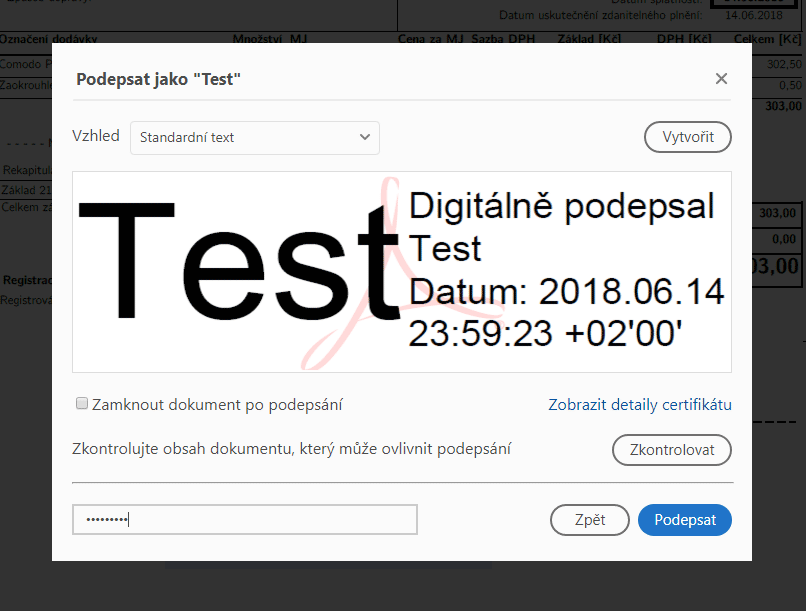Image resolution: width=806 pixels, height=611 pixels.
Task: Click "Základ [Kč]" column header in document
Action: [x=589, y=39]
